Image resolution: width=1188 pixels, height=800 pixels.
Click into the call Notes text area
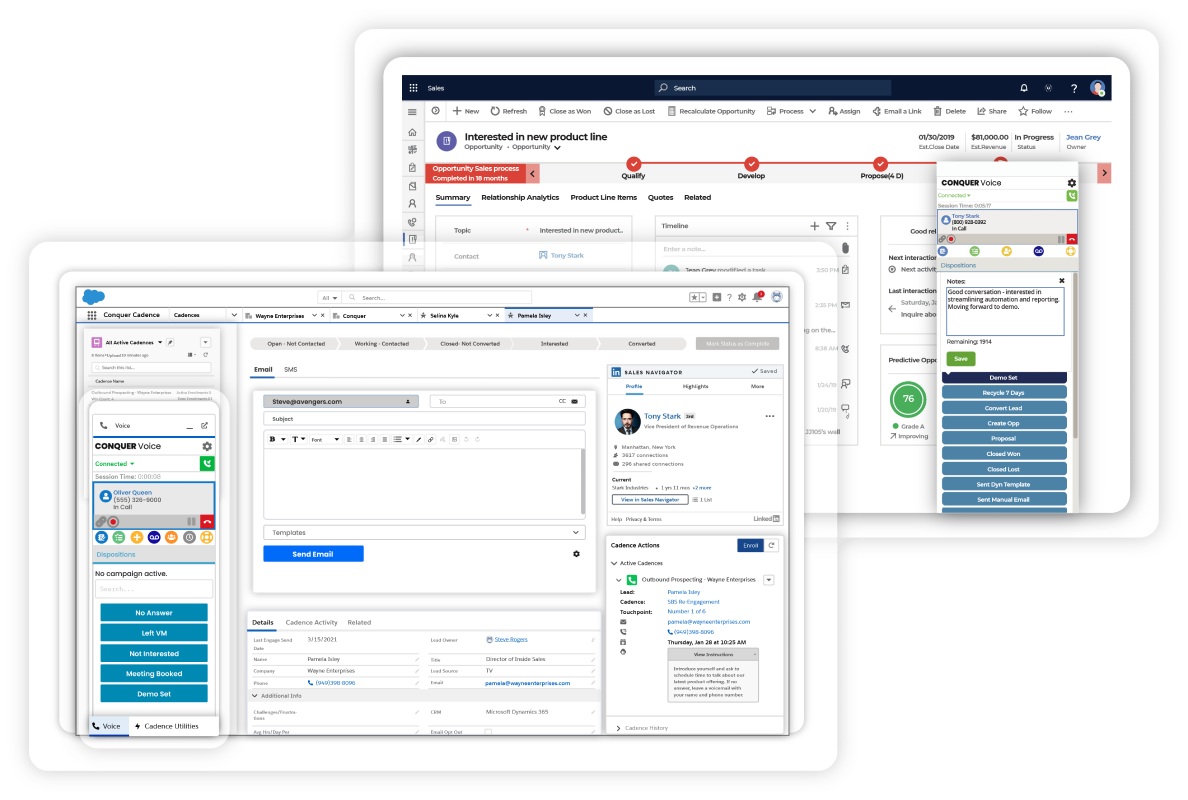click(1005, 311)
